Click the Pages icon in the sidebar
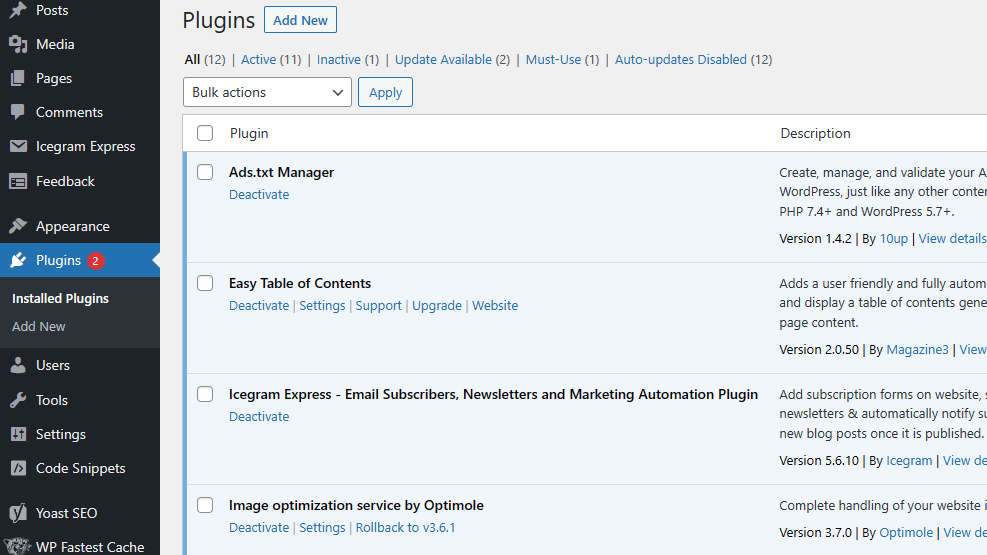Viewport: 987px width, 555px height. point(18,78)
